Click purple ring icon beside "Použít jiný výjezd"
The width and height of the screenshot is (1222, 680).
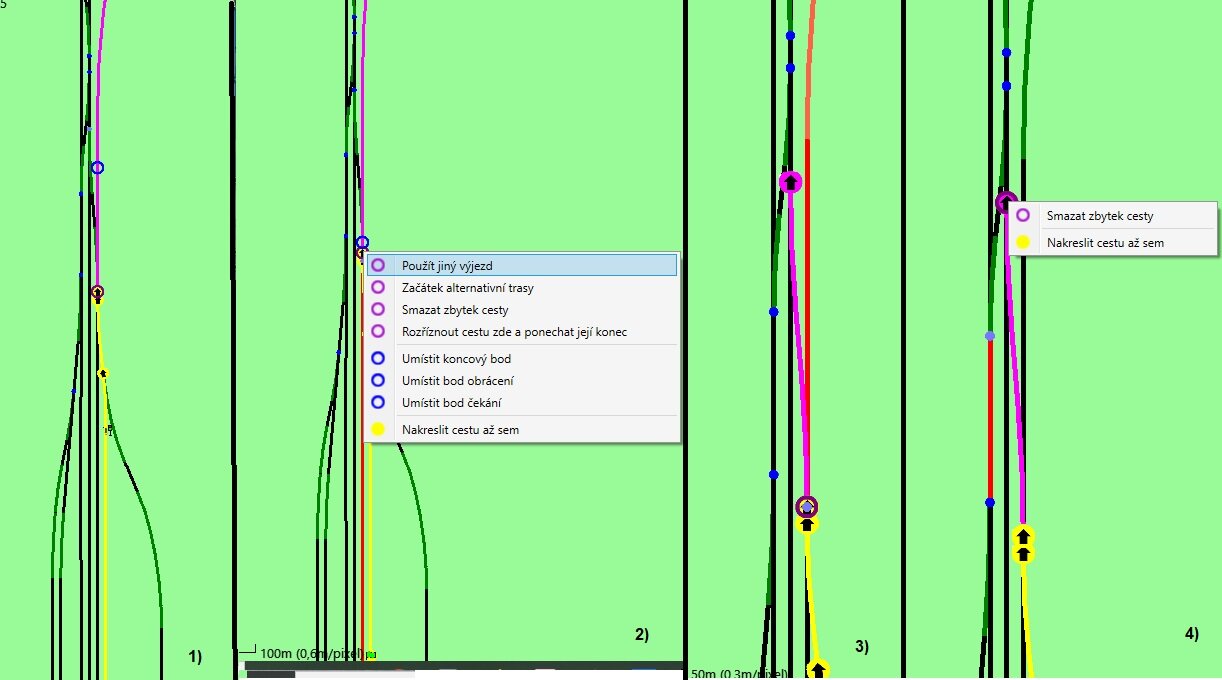pos(378,266)
